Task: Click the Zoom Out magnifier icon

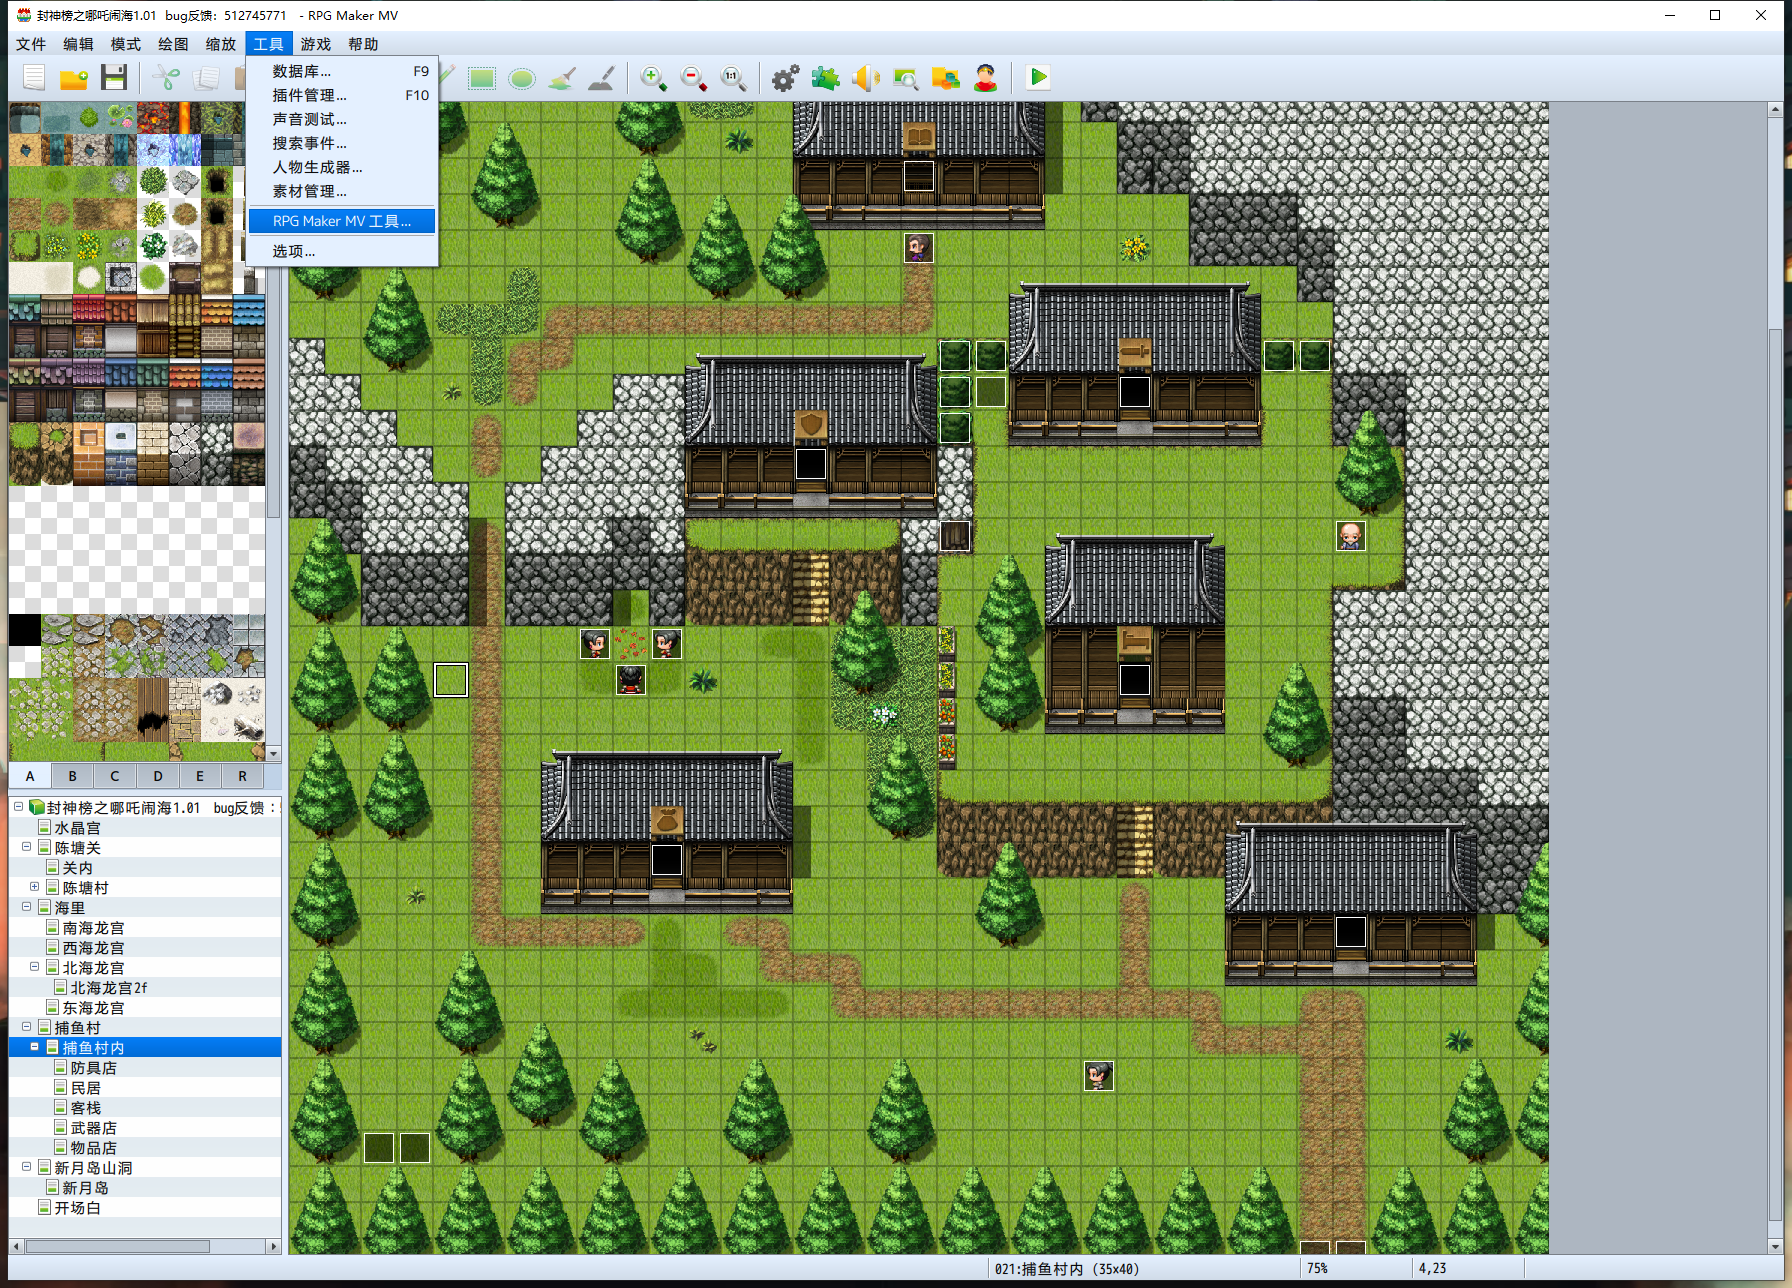Action: [x=693, y=78]
